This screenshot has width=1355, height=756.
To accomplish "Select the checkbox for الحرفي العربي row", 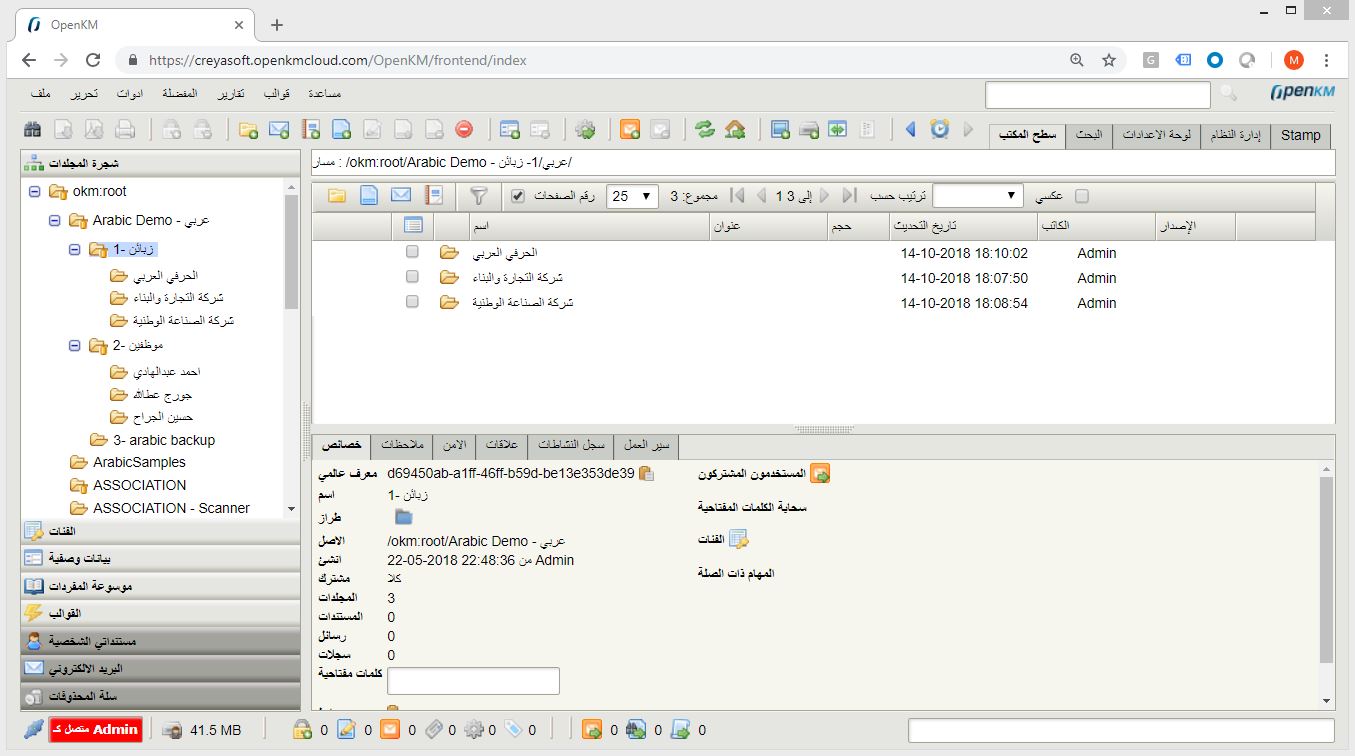I will pyautogui.click(x=411, y=253).
